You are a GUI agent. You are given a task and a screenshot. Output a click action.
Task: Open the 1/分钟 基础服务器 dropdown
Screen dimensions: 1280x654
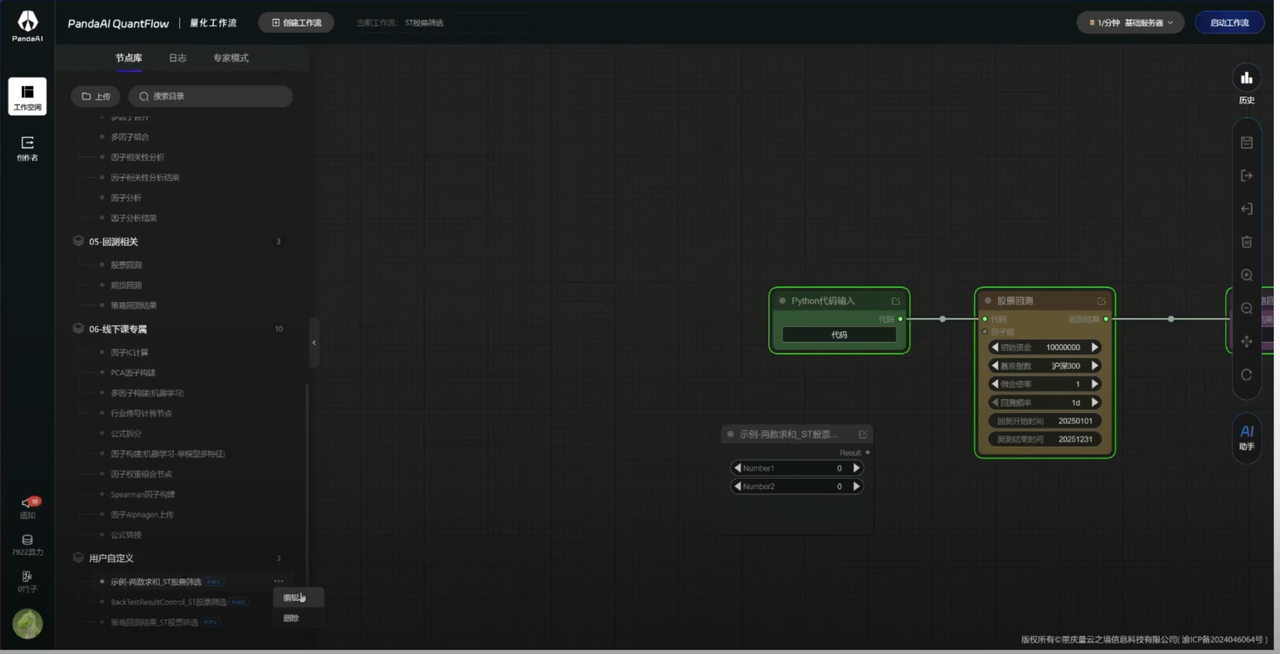coord(1130,22)
